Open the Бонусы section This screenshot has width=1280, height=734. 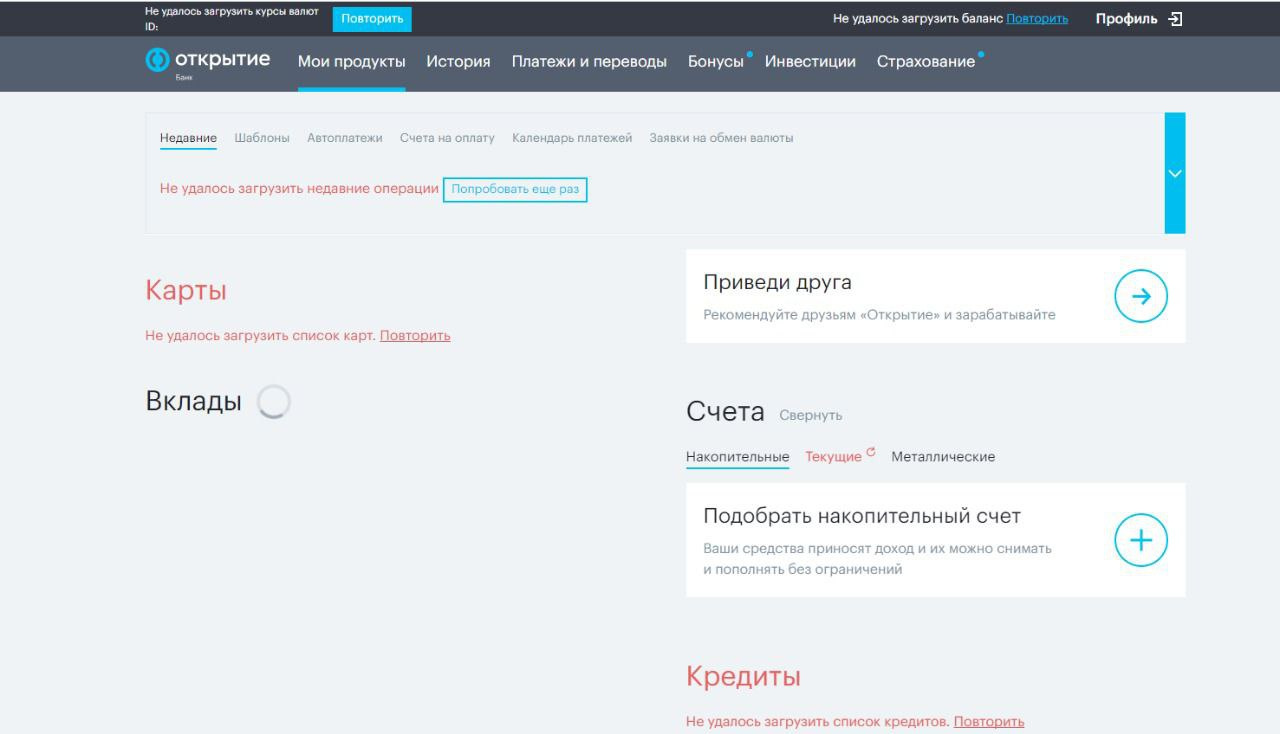click(716, 62)
